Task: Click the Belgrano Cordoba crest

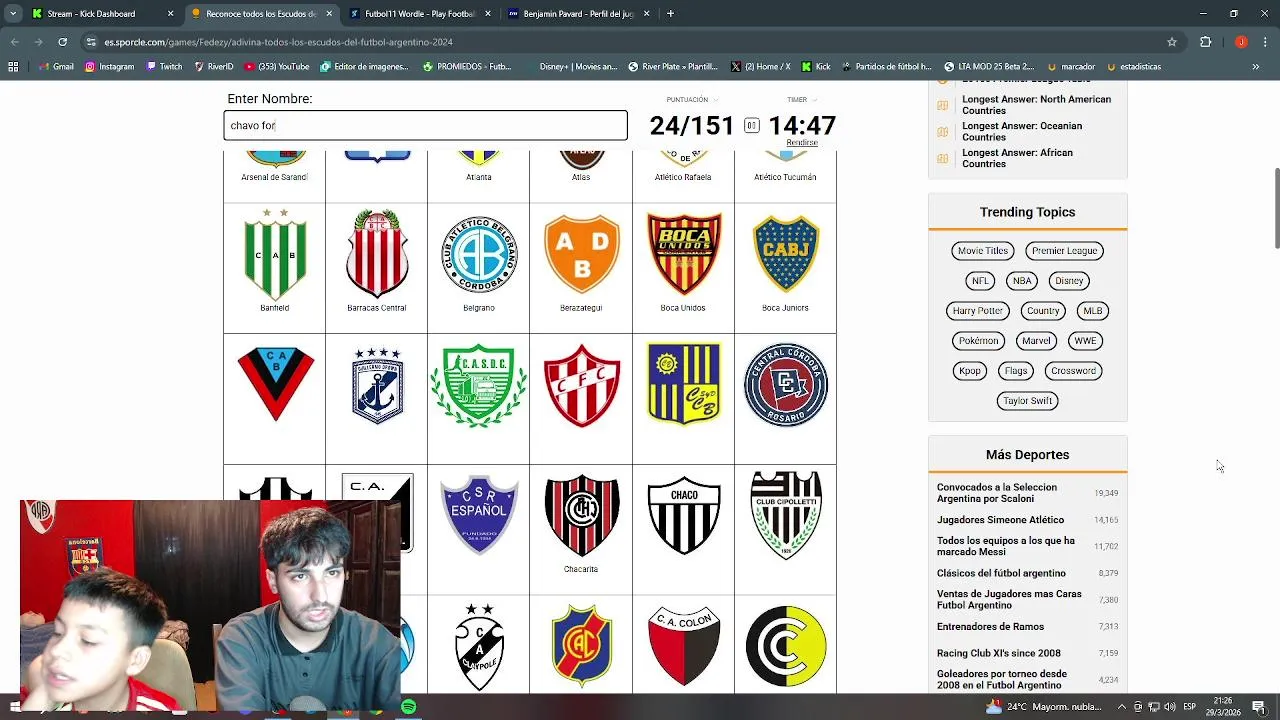Action: 479,254
